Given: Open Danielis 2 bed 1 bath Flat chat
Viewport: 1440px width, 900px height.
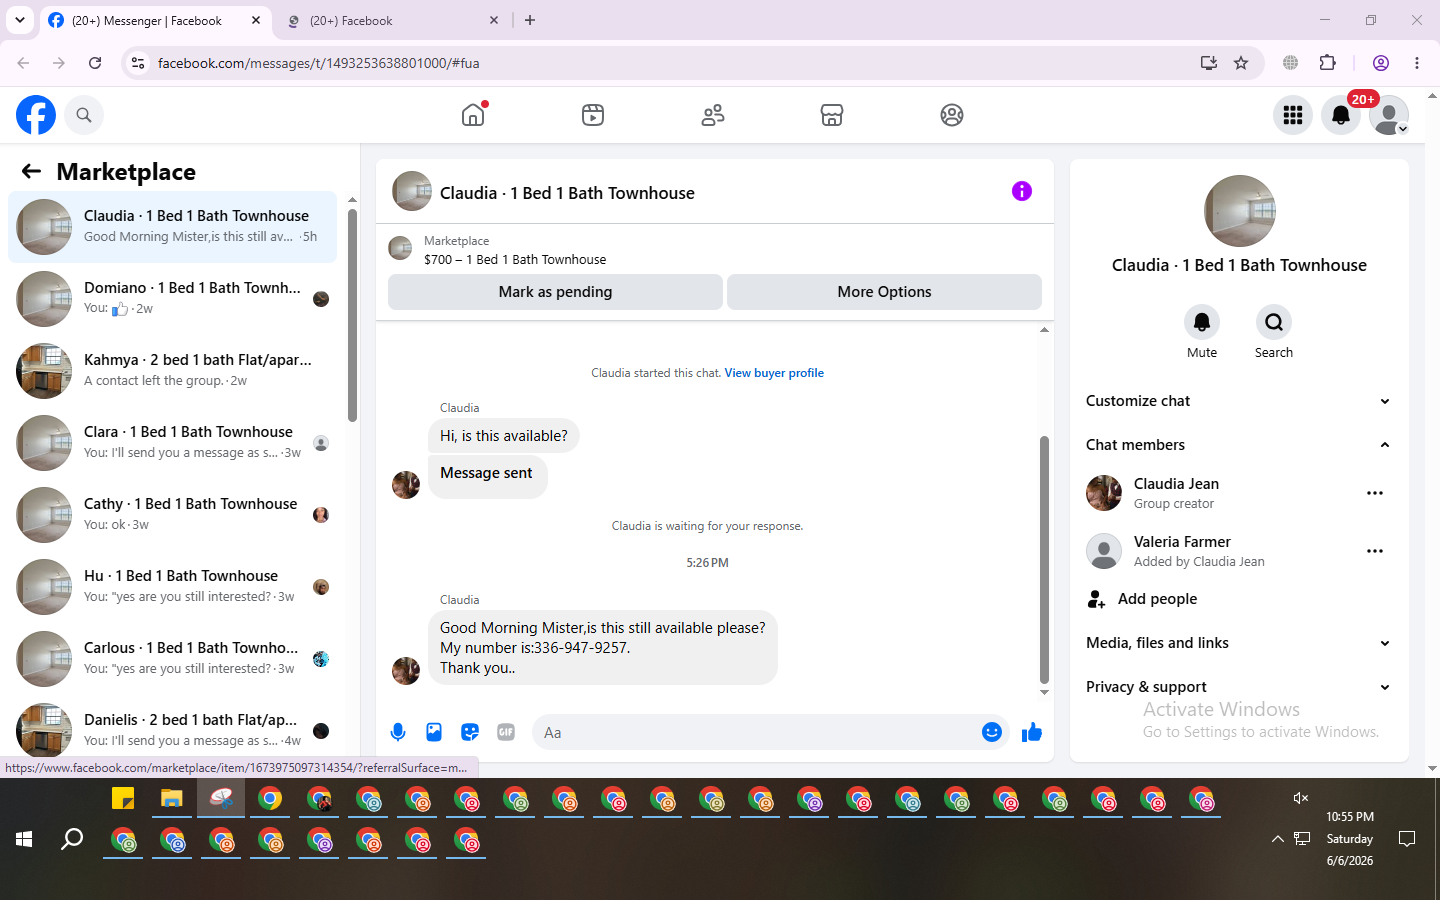Looking at the screenshot, I should pos(172,729).
